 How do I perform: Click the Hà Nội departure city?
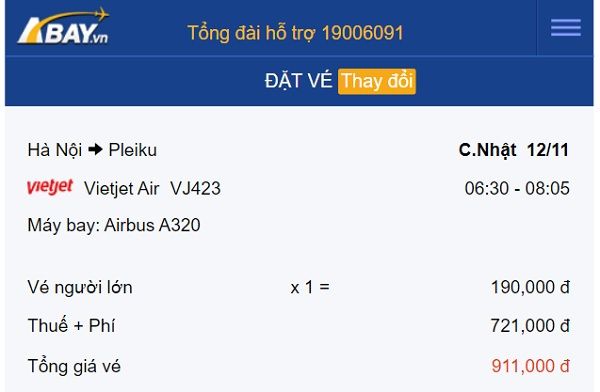pos(55,150)
